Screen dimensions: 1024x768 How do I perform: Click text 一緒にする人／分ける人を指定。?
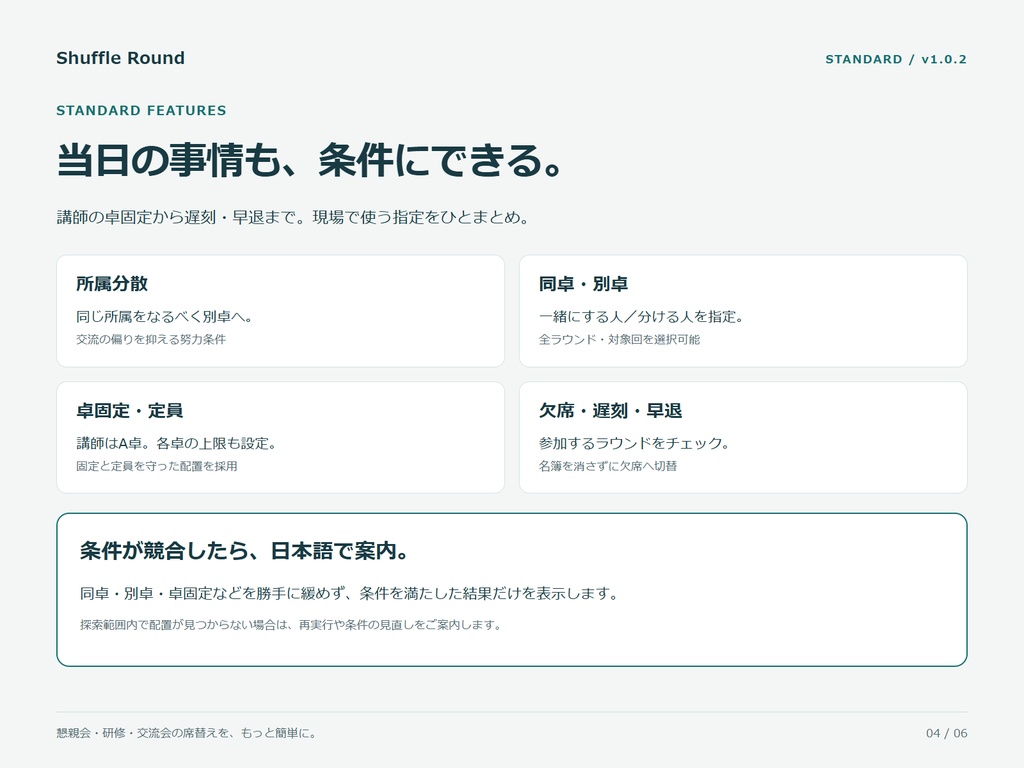[x=641, y=317]
